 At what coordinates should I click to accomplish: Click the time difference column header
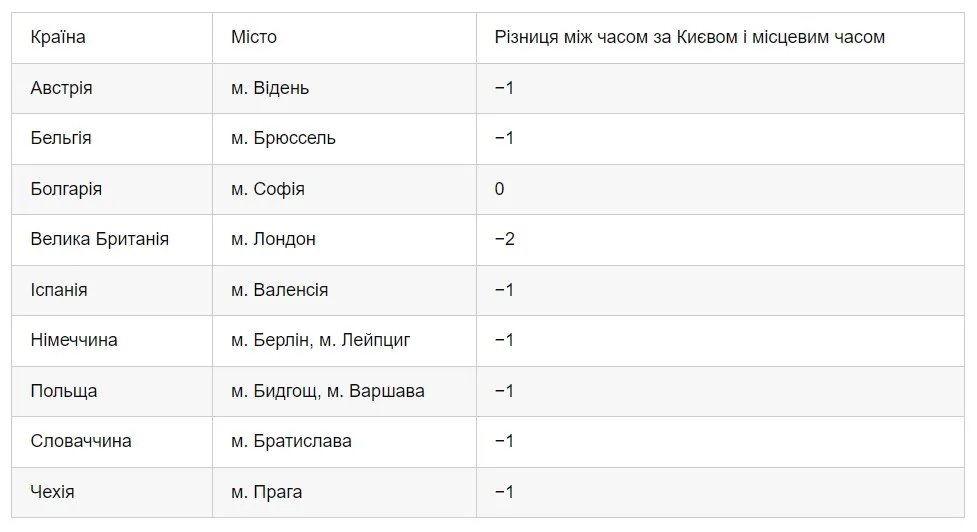pos(690,38)
